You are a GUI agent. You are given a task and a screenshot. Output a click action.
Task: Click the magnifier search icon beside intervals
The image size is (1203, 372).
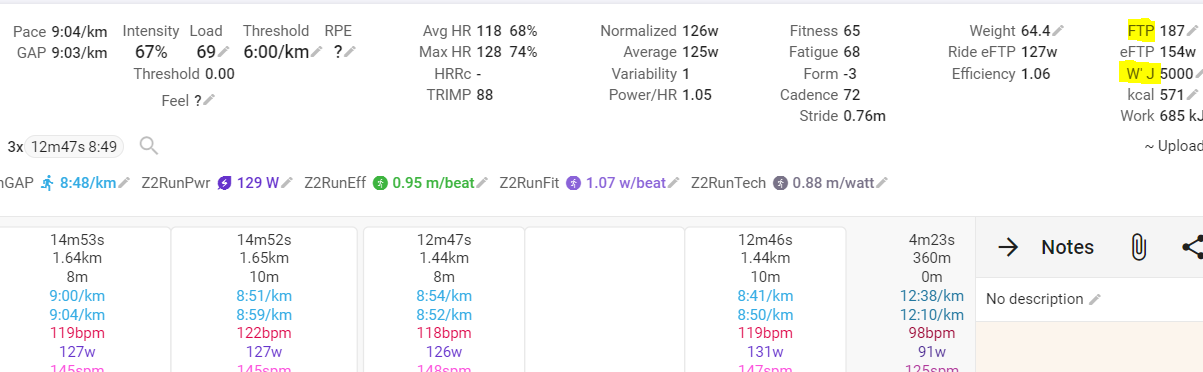click(x=149, y=146)
